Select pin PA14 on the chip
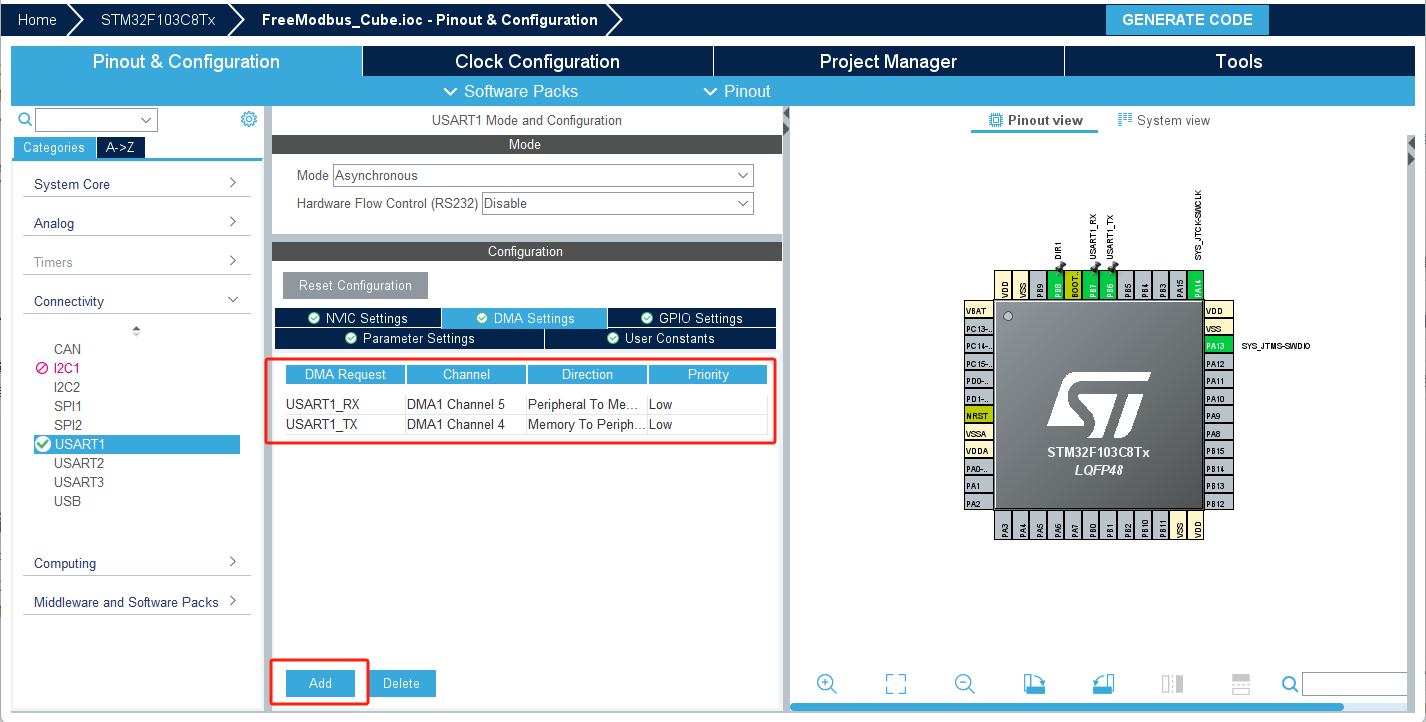Screen dimensions: 1426x722 [1195, 285]
